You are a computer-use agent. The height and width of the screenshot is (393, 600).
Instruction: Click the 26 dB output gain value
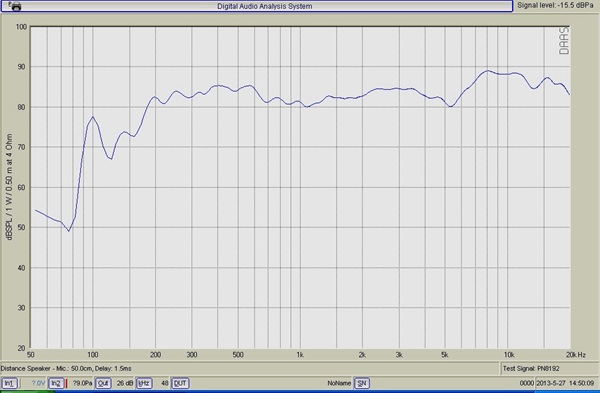125,383
